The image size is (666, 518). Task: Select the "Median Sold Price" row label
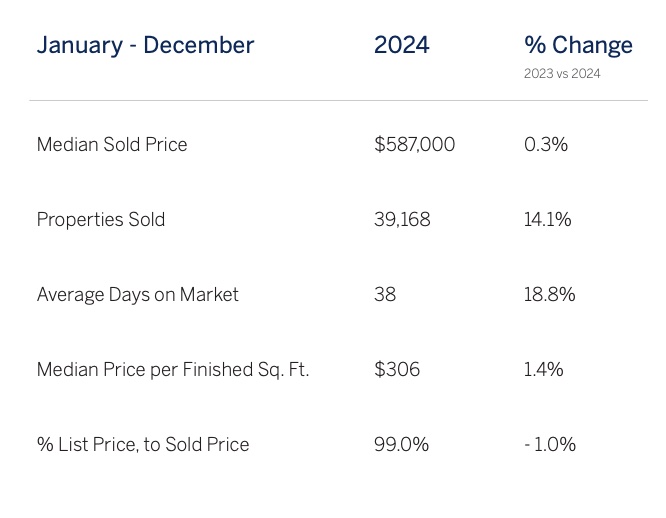point(112,145)
